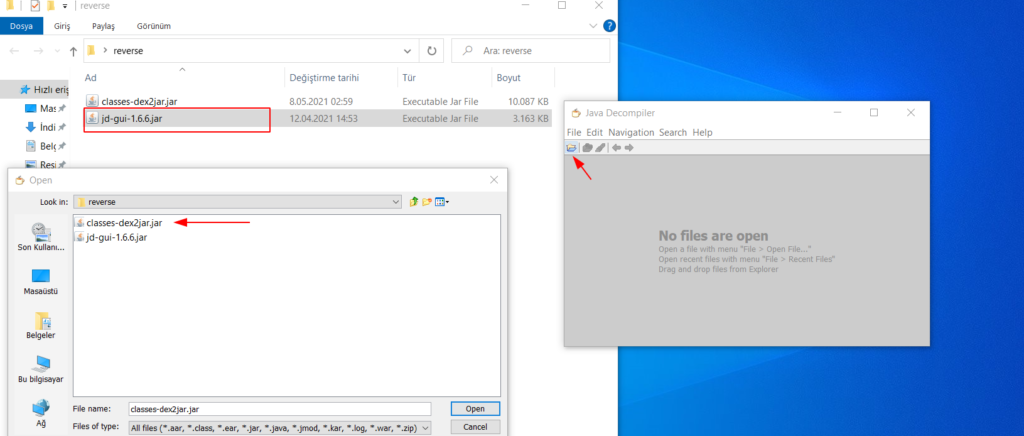Open the view menu icon in Open dialog

coord(442,202)
